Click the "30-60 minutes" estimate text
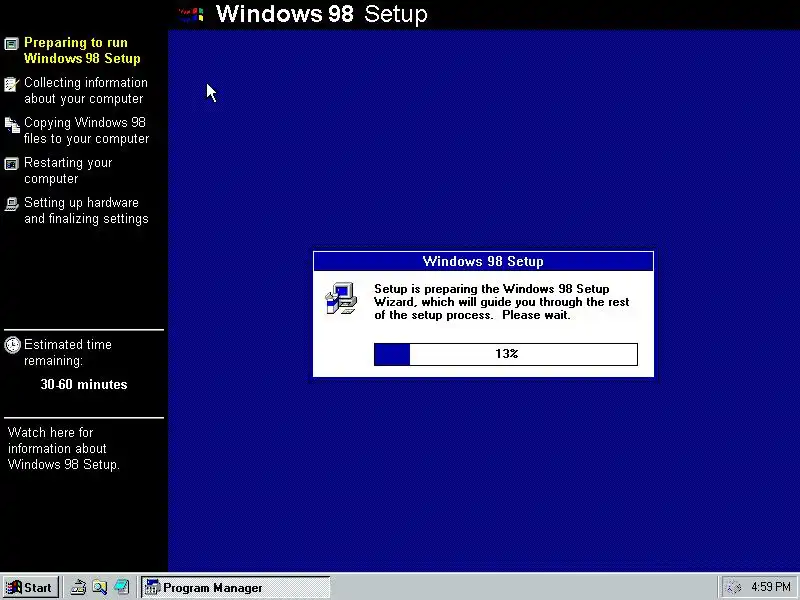Viewport: 800px width, 600px height. (84, 384)
